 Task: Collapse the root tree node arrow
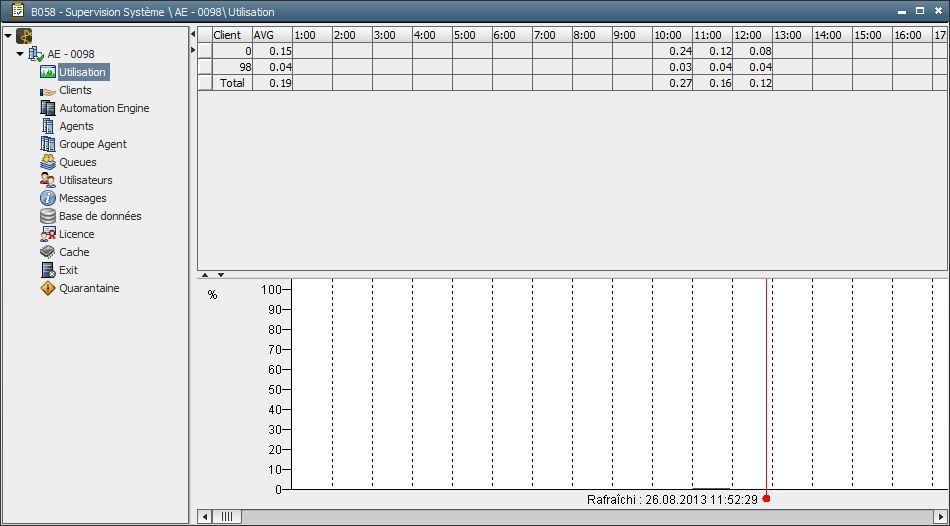[8, 36]
